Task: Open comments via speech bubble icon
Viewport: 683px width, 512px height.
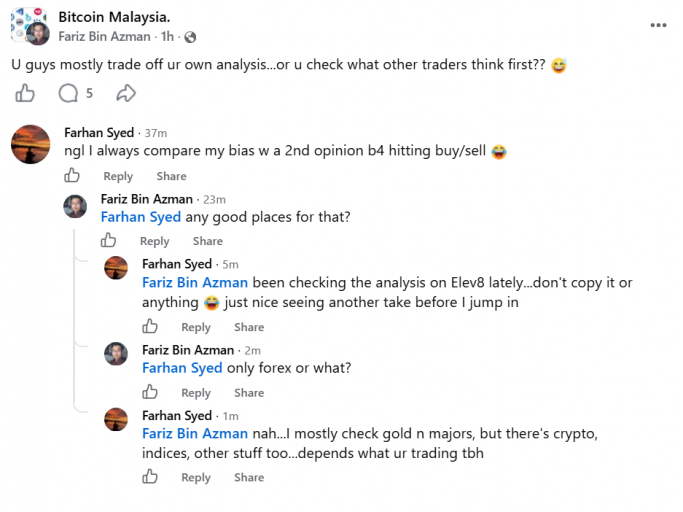Action: tap(68, 93)
